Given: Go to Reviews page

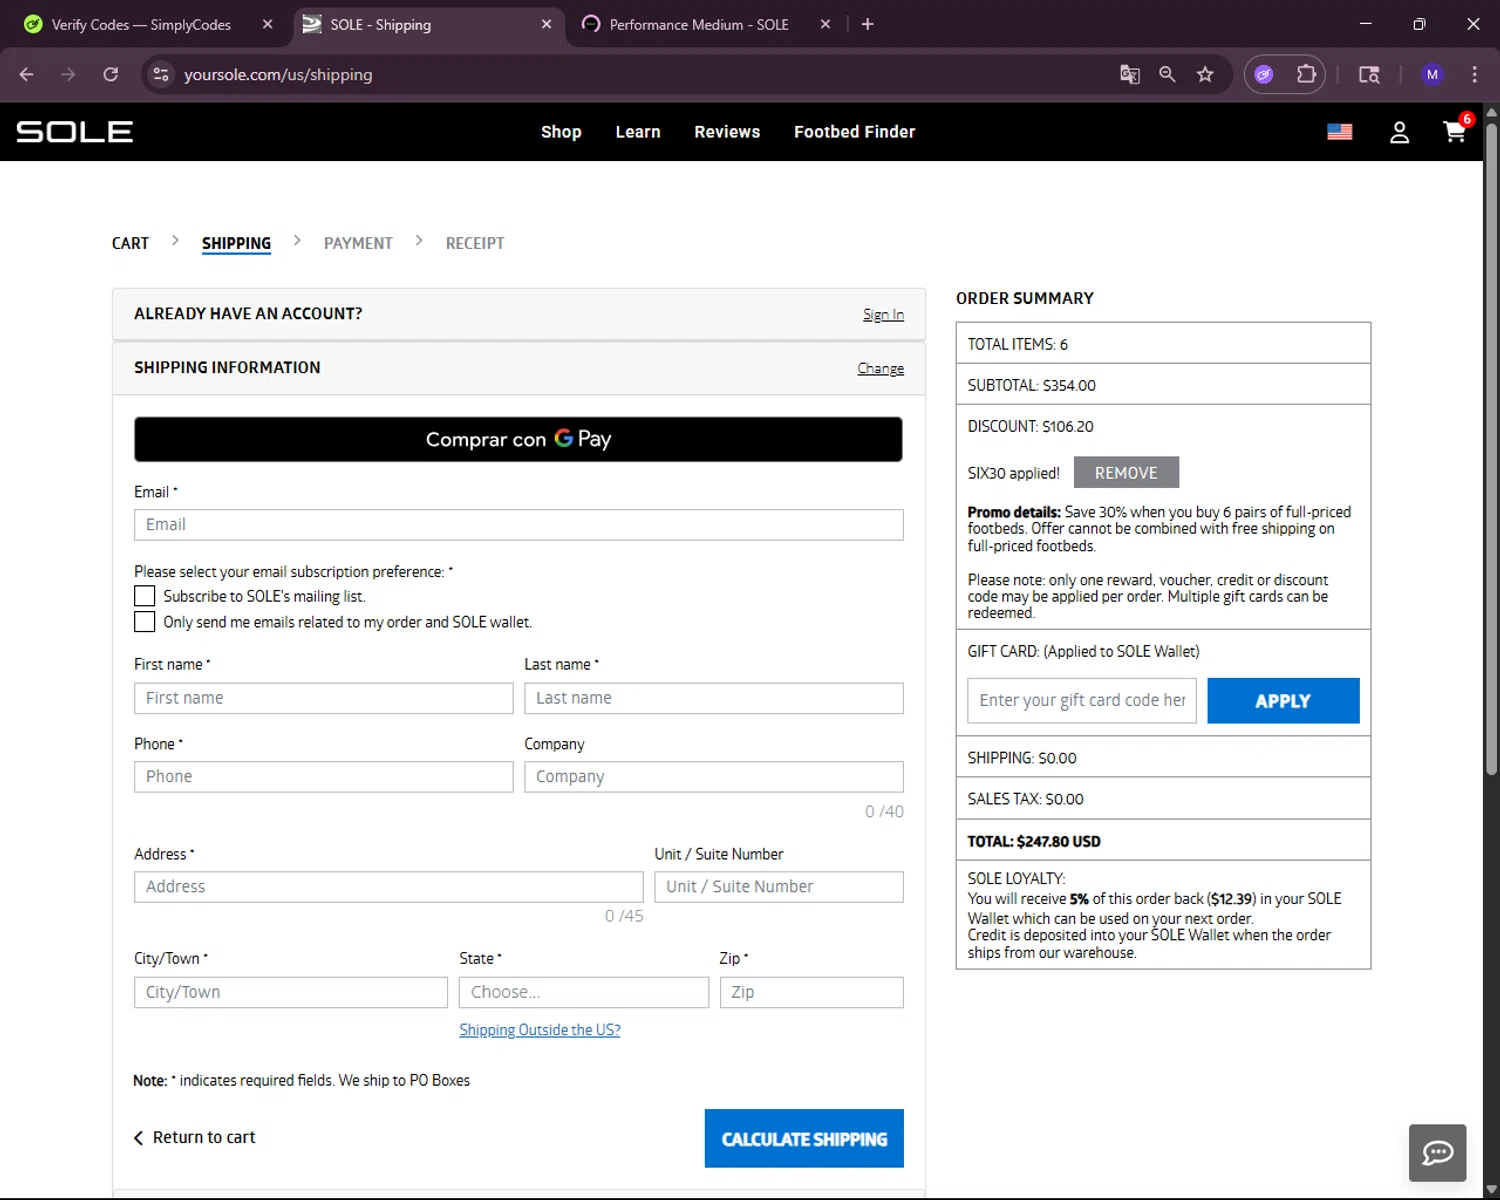Looking at the screenshot, I should tap(727, 132).
